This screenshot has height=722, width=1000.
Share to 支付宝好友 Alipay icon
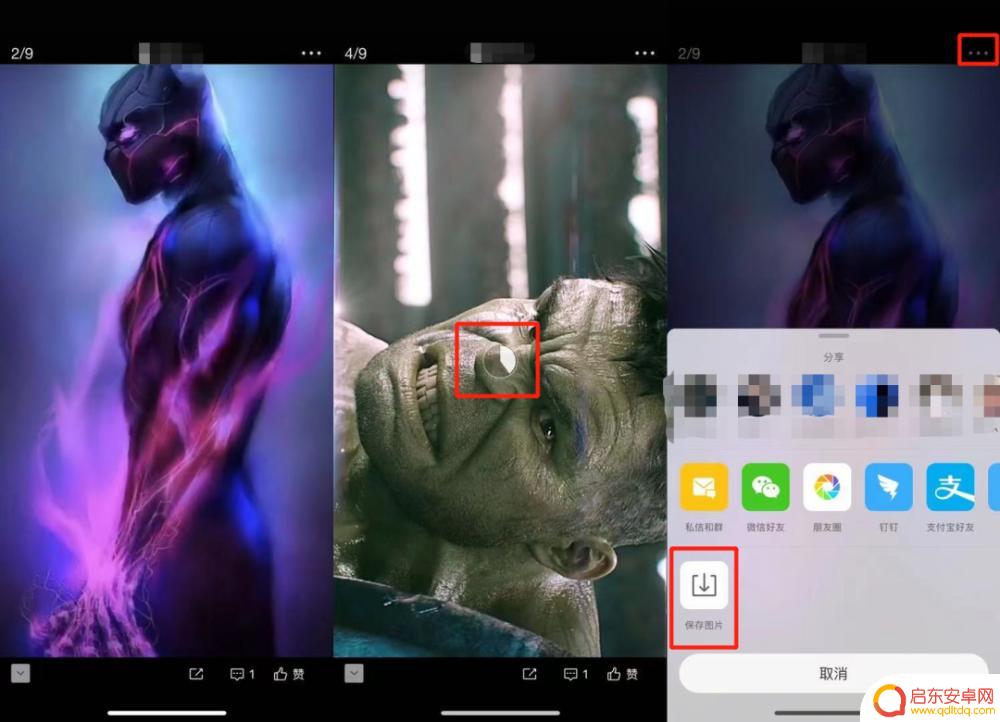point(950,487)
